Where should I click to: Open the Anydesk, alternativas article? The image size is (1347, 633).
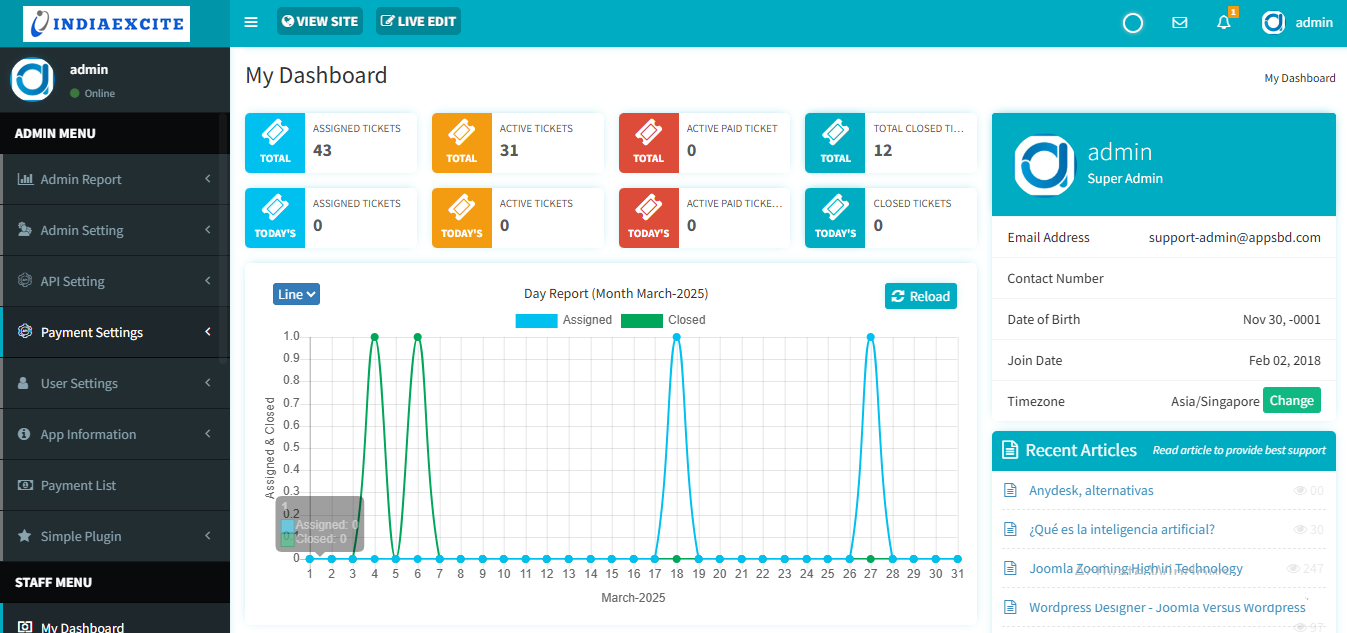click(1091, 490)
